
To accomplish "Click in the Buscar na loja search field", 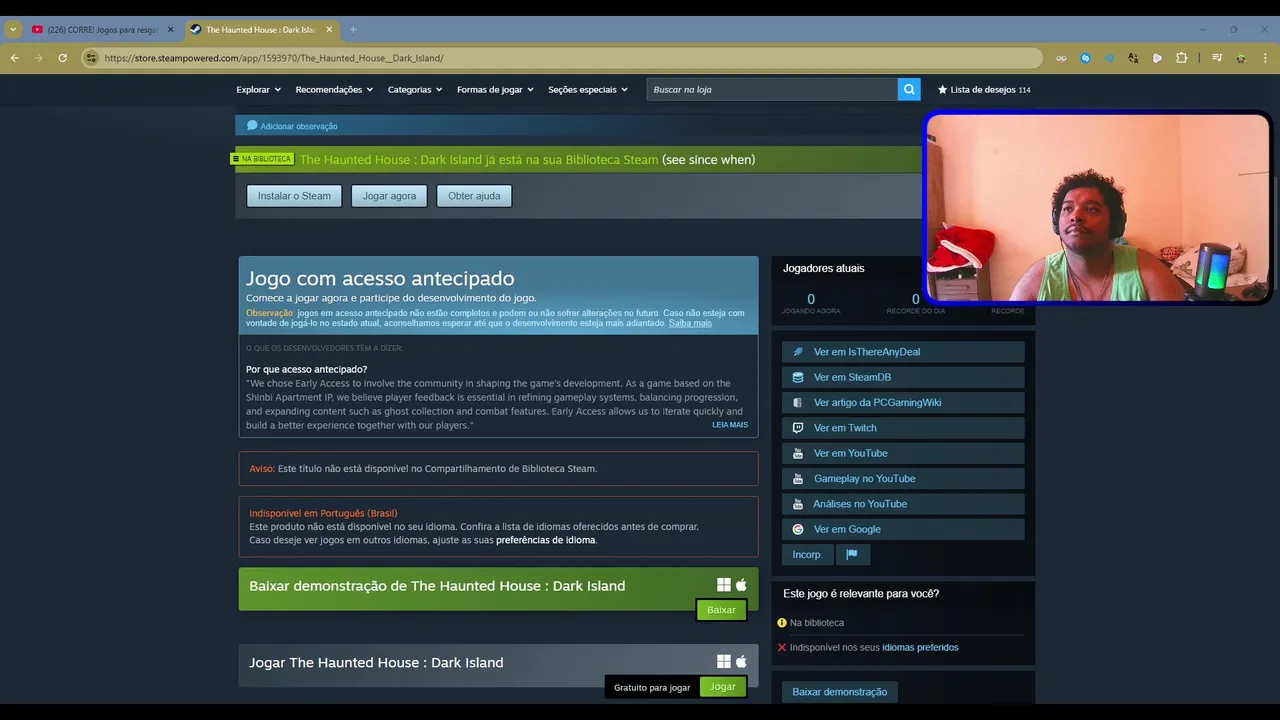I will tap(772, 89).
